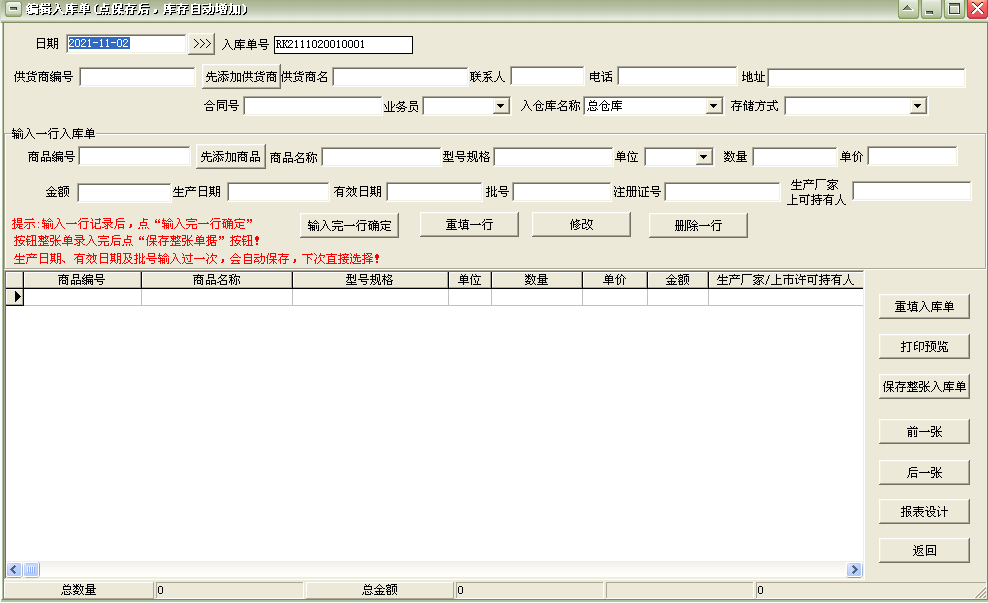Click 重填入库单 button
The image size is (988, 603).
(924, 307)
